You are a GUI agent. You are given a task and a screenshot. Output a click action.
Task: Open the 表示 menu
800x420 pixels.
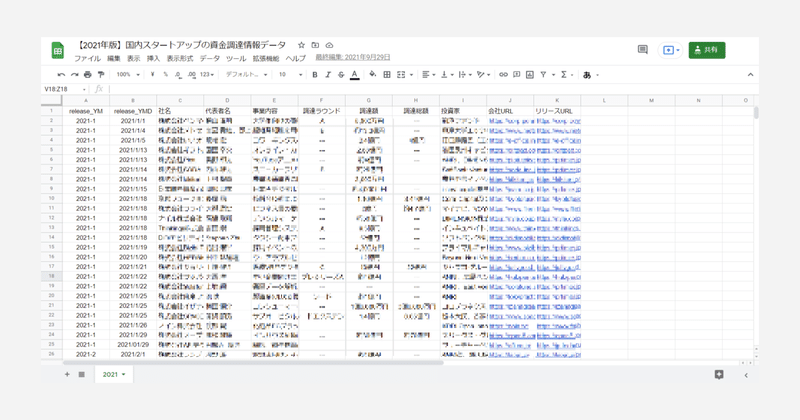tap(134, 58)
